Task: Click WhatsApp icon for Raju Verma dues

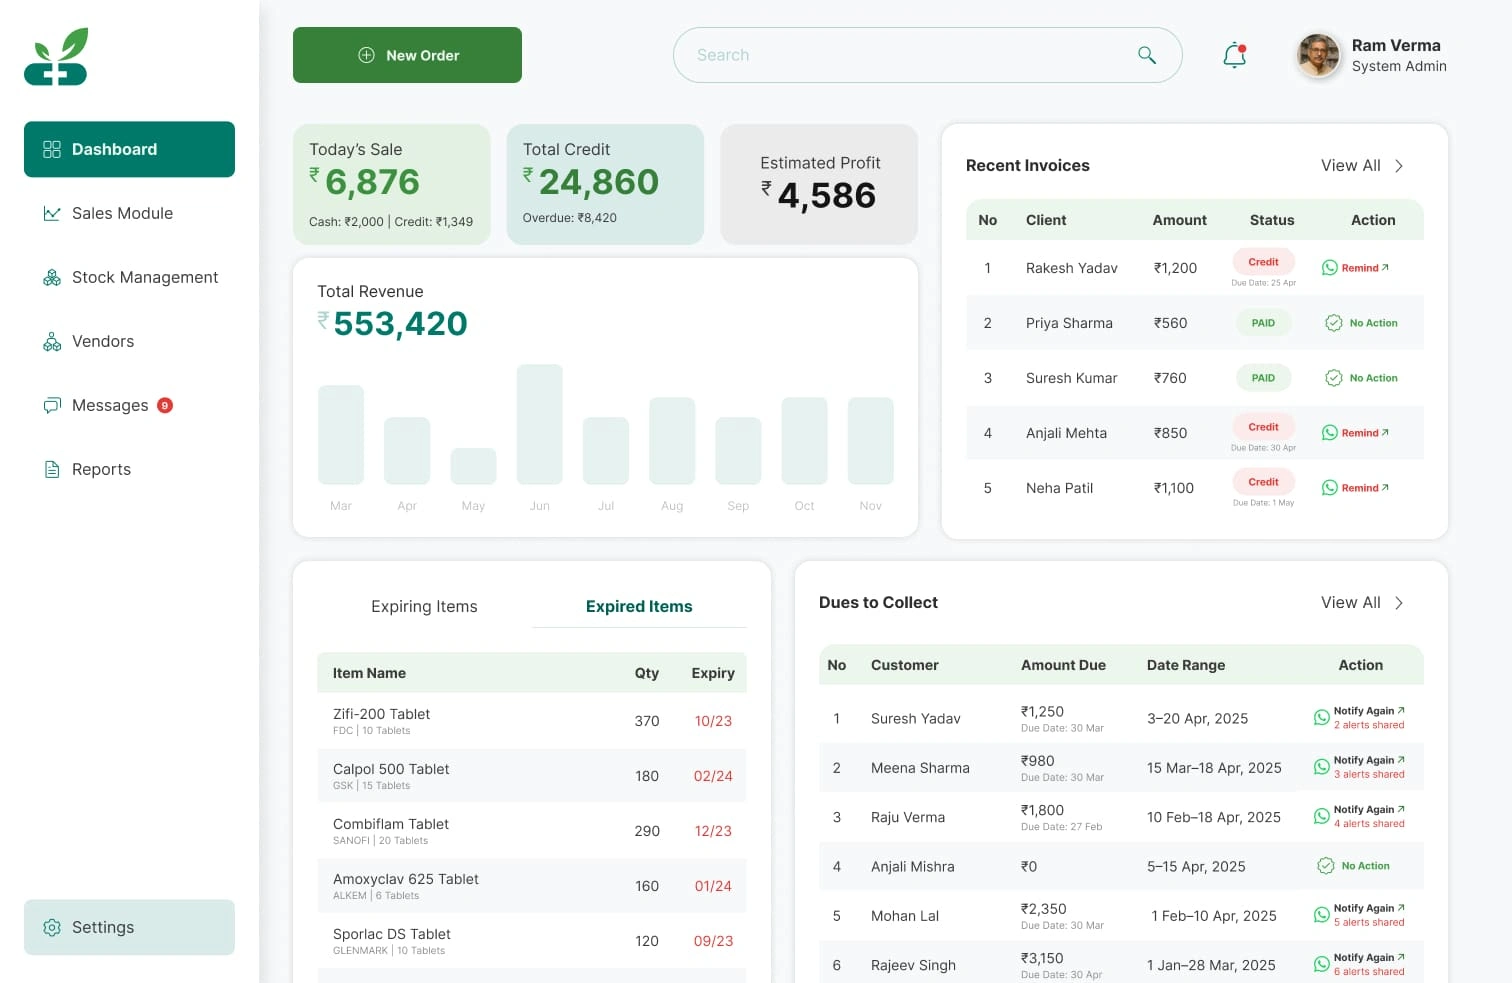Action: pos(1321,817)
